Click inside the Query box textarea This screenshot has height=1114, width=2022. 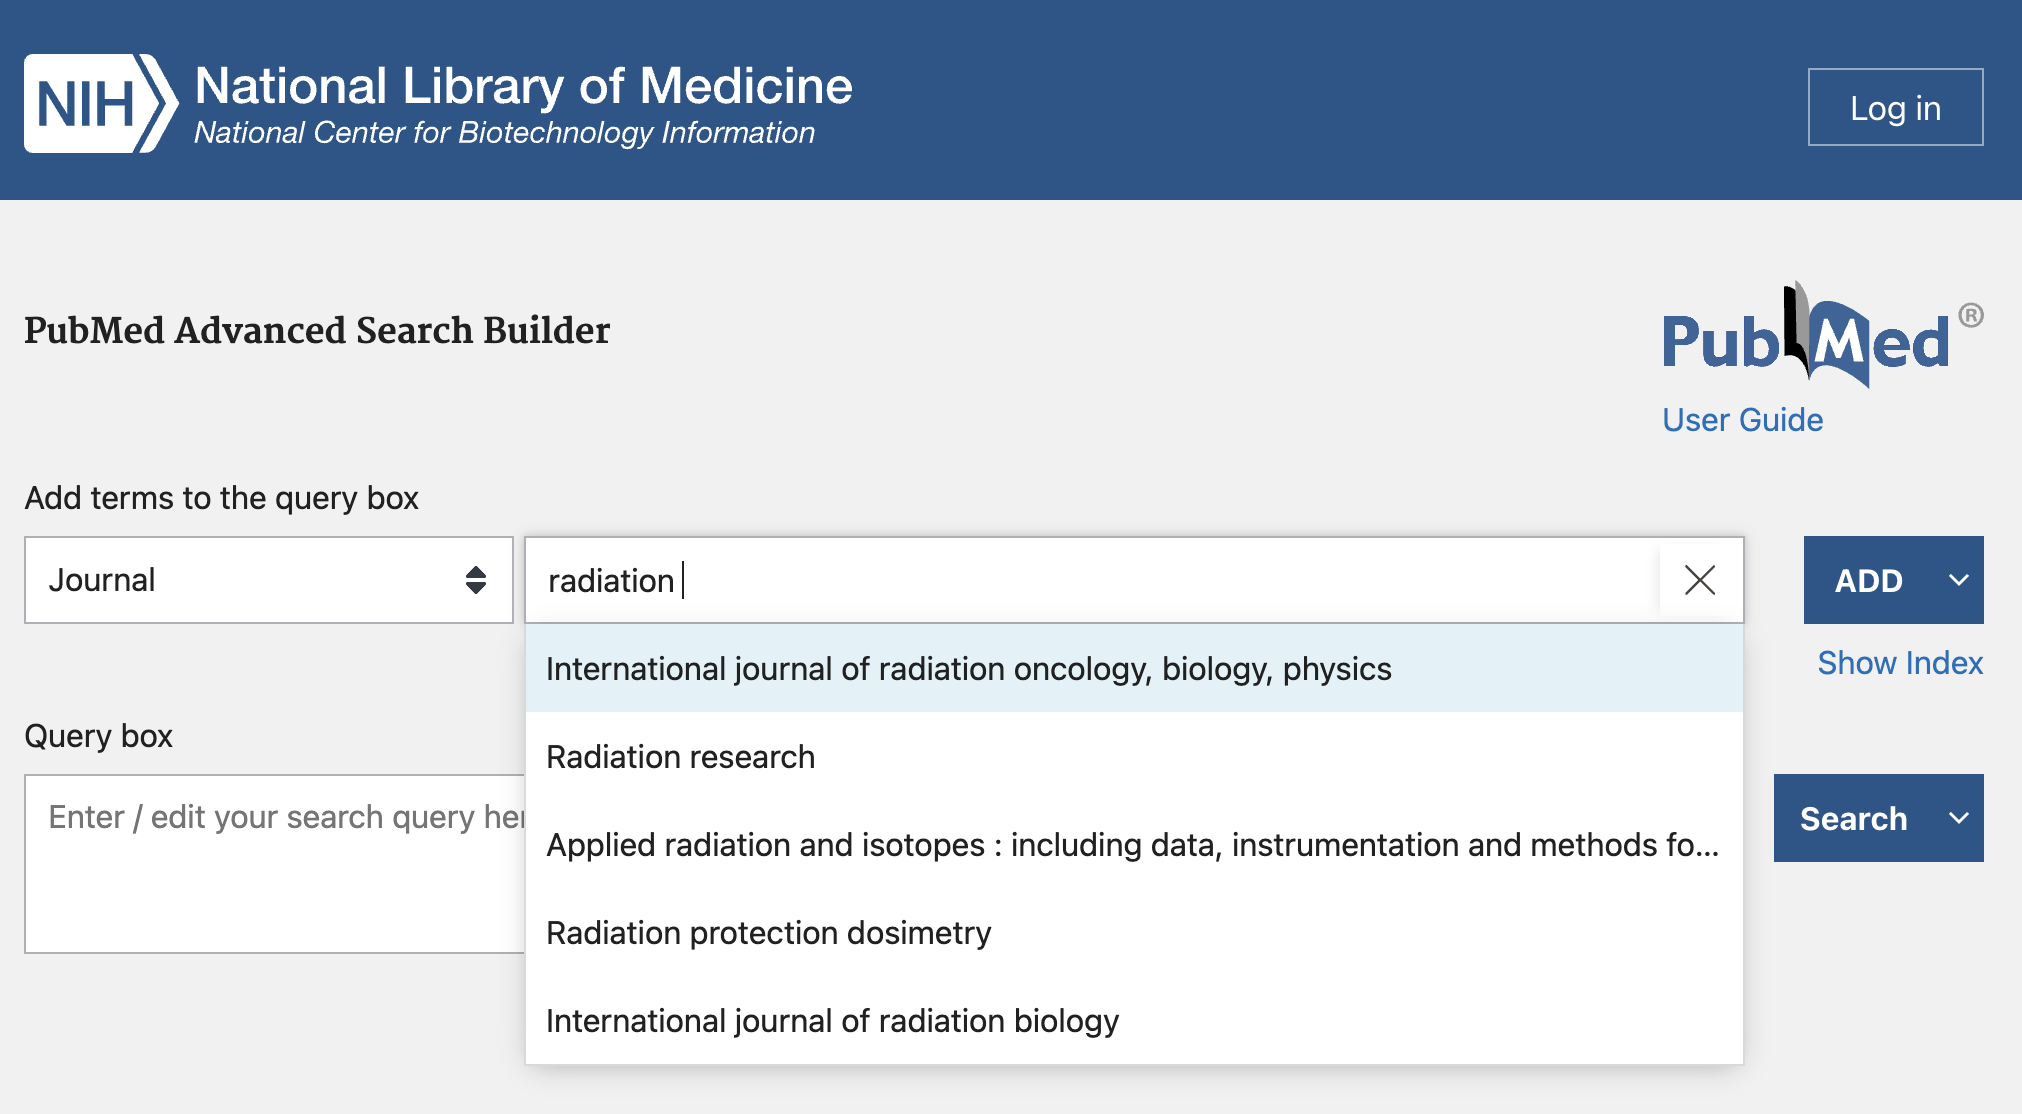[x=274, y=864]
